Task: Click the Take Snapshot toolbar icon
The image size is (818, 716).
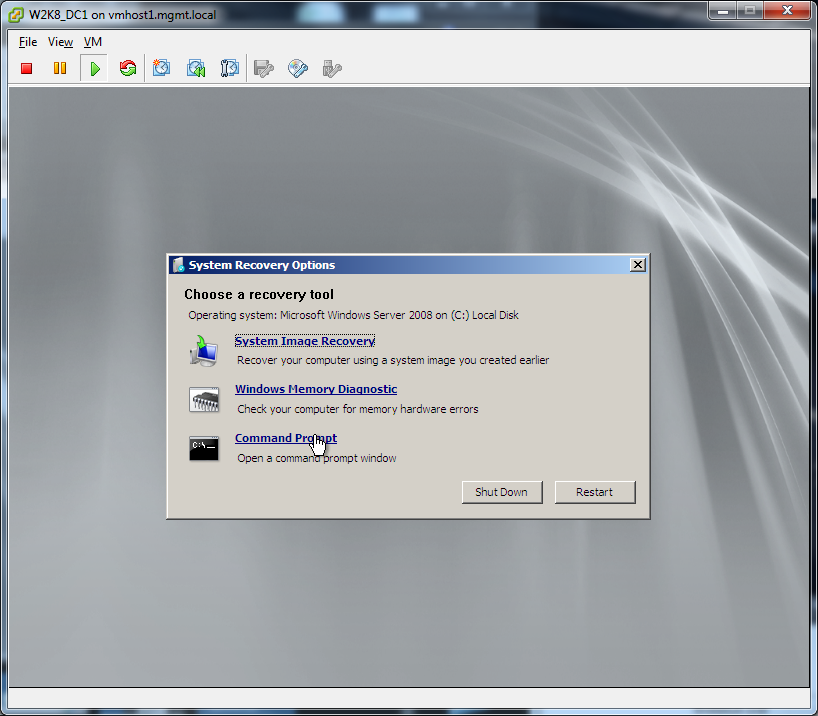Action: click(x=161, y=68)
